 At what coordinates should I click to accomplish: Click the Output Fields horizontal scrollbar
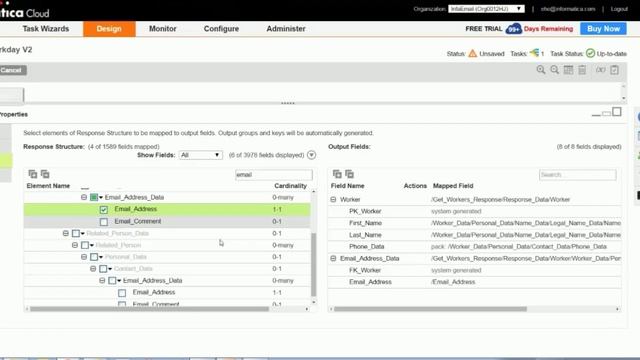coord(430,309)
